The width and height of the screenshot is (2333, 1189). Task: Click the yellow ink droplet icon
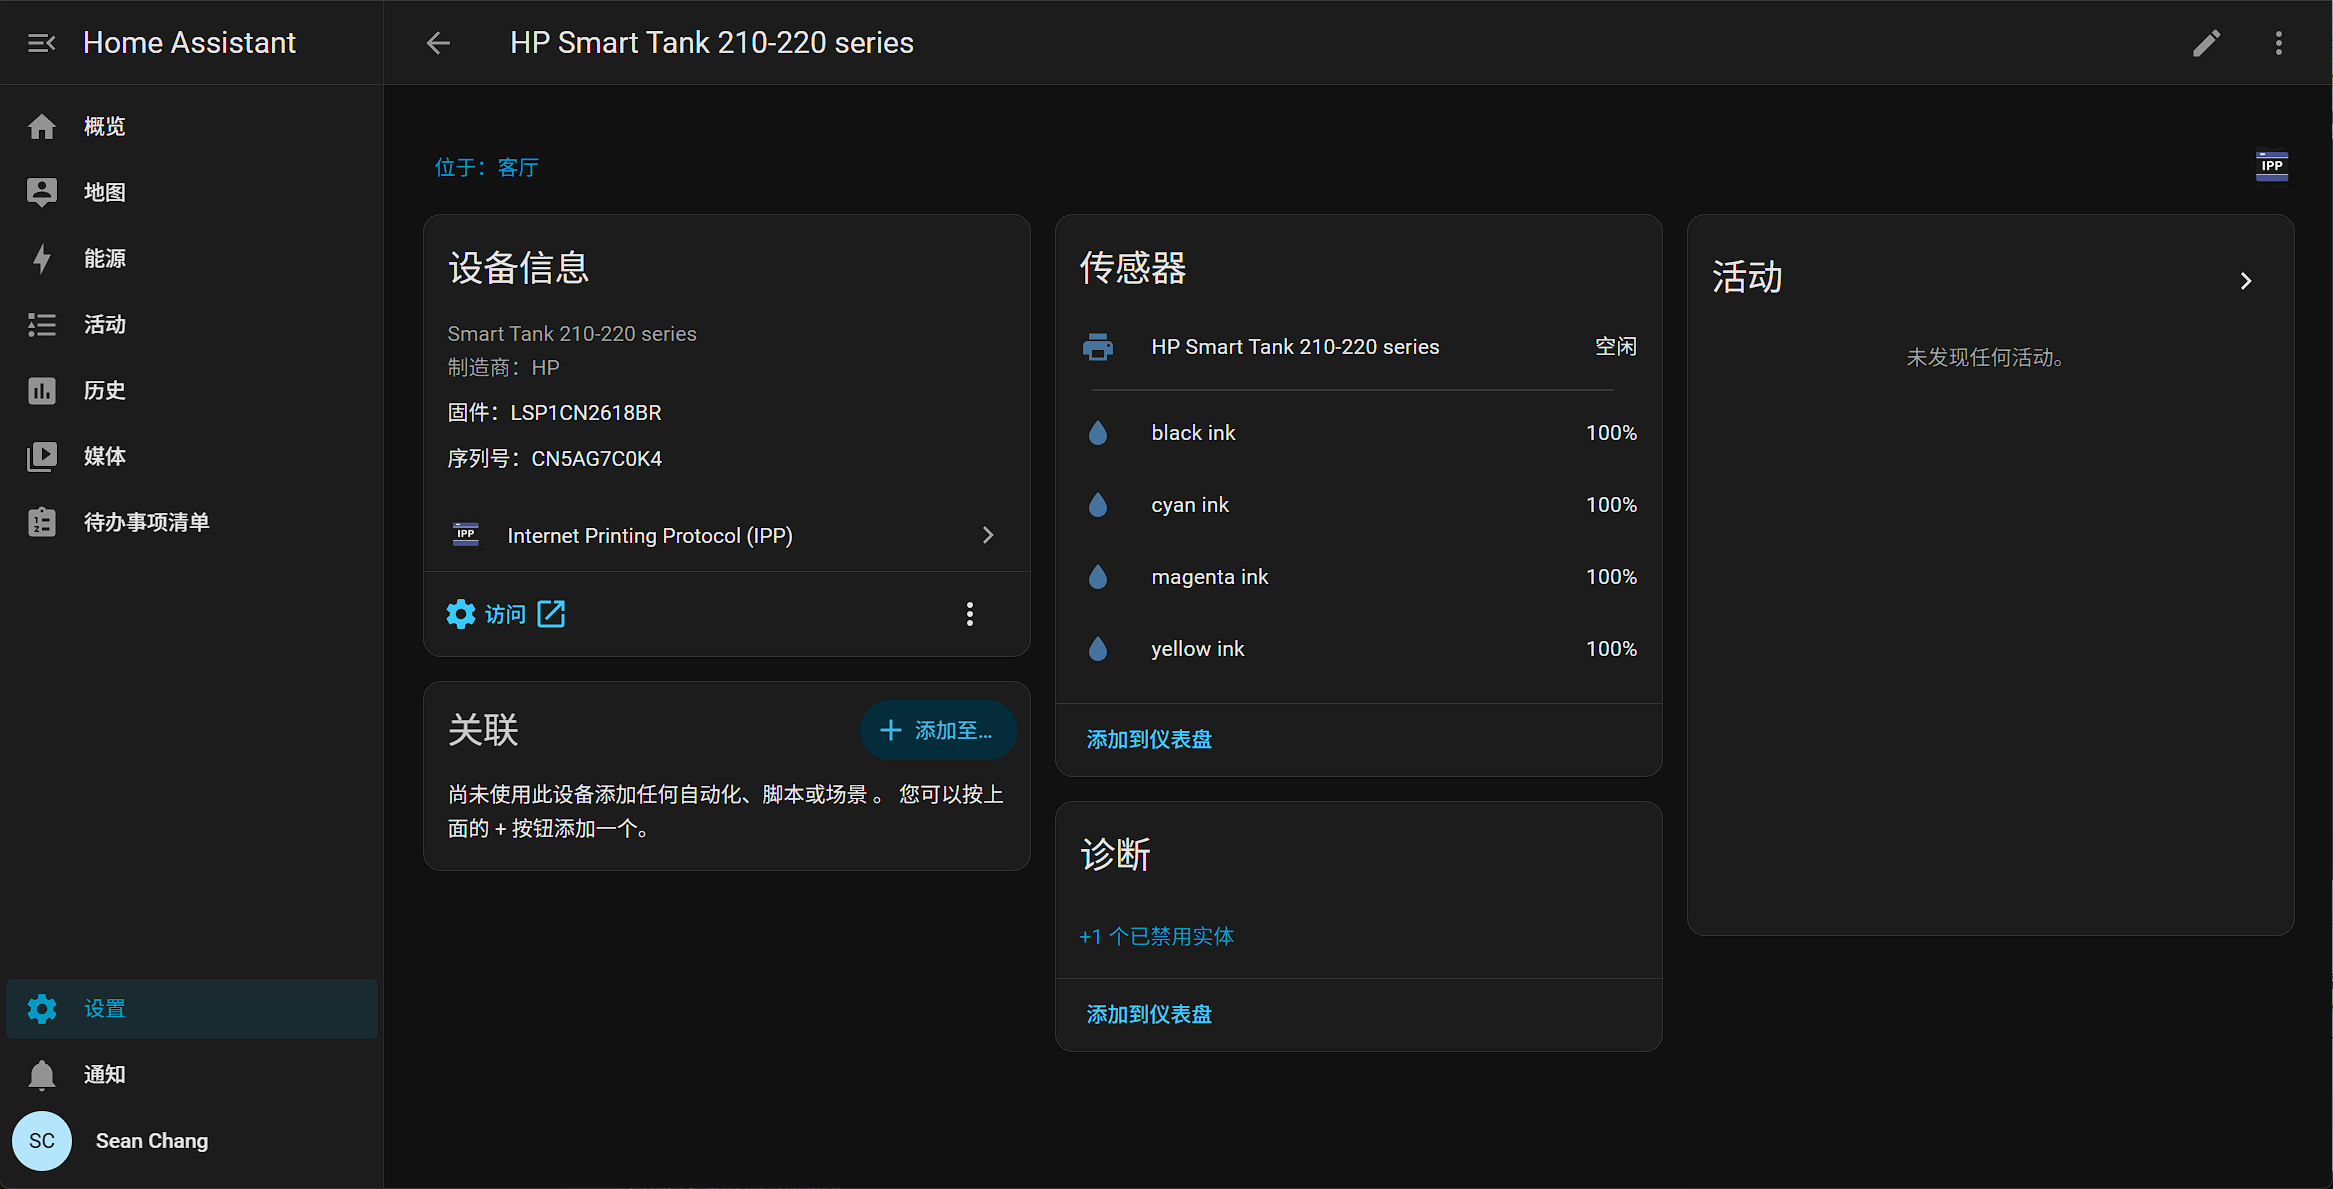coord(1098,649)
